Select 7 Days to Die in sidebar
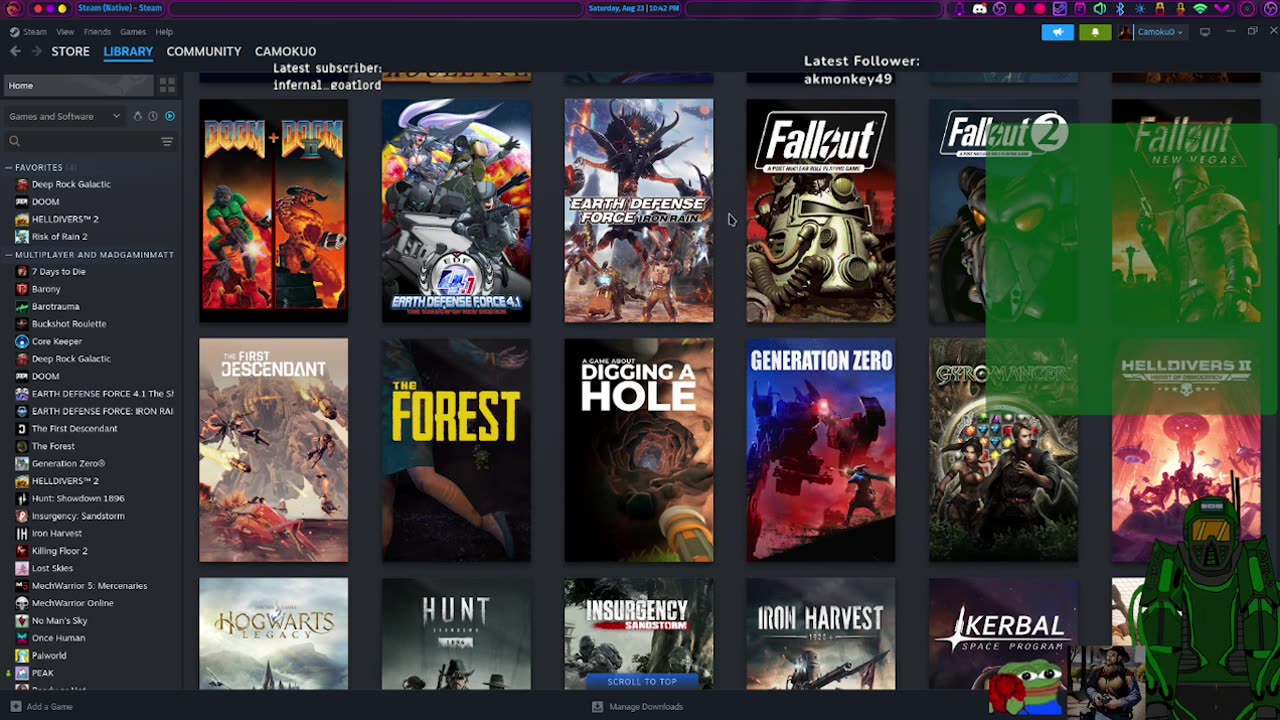This screenshot has height=720, width=1280. pos(58,272)
